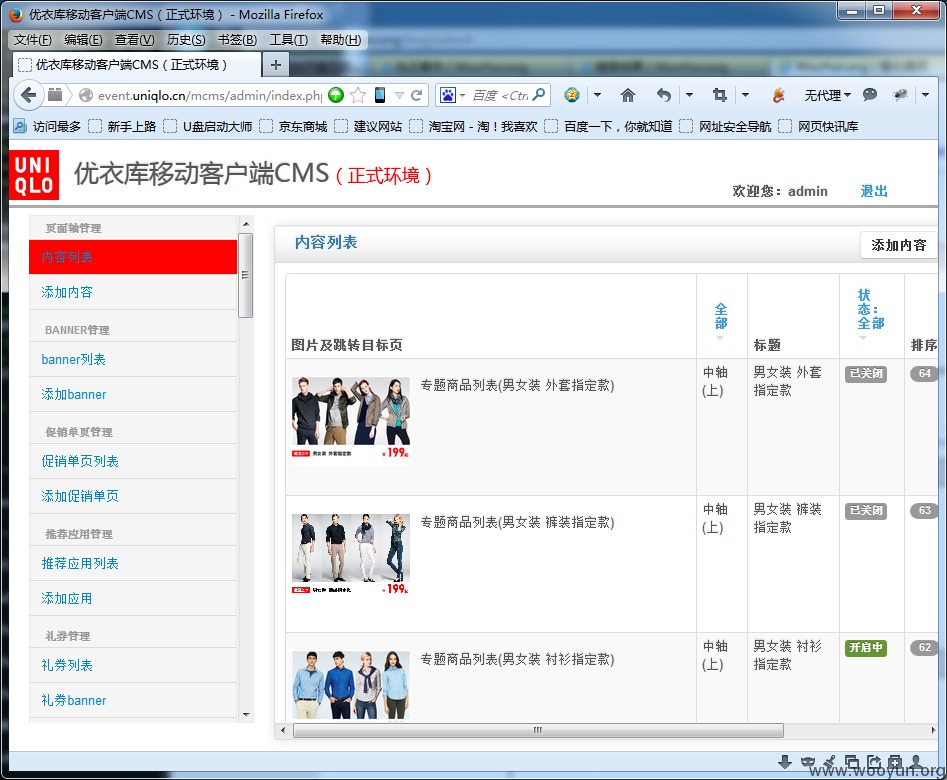Image resolution: width=947 pixels, height=780 pixels.
Task: Click the UNIQLO red logo
Action: coord(34,175)
